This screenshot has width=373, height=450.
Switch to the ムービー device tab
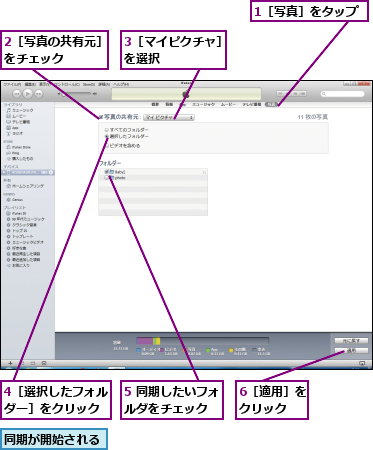point(228,104)
